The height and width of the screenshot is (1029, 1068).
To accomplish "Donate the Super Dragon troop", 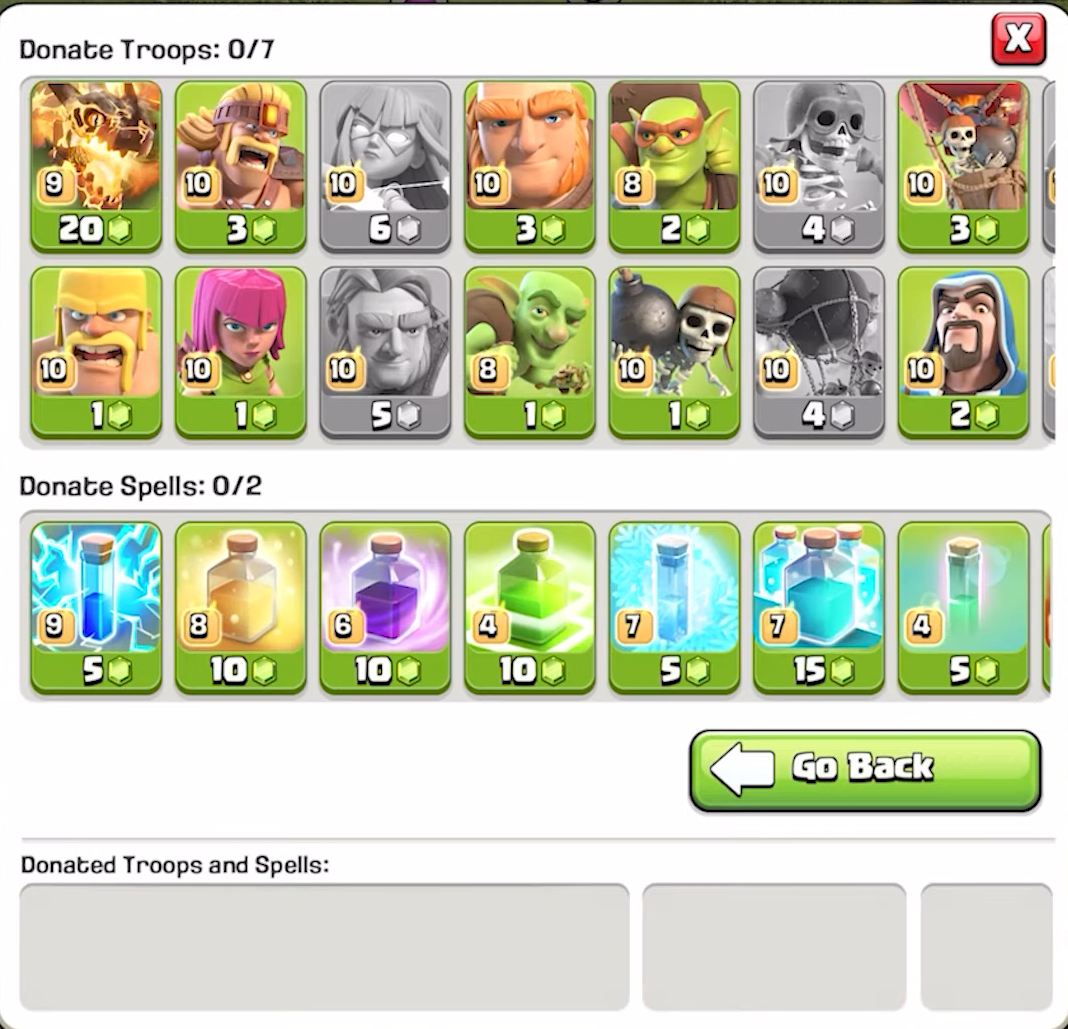I will 96,166.
